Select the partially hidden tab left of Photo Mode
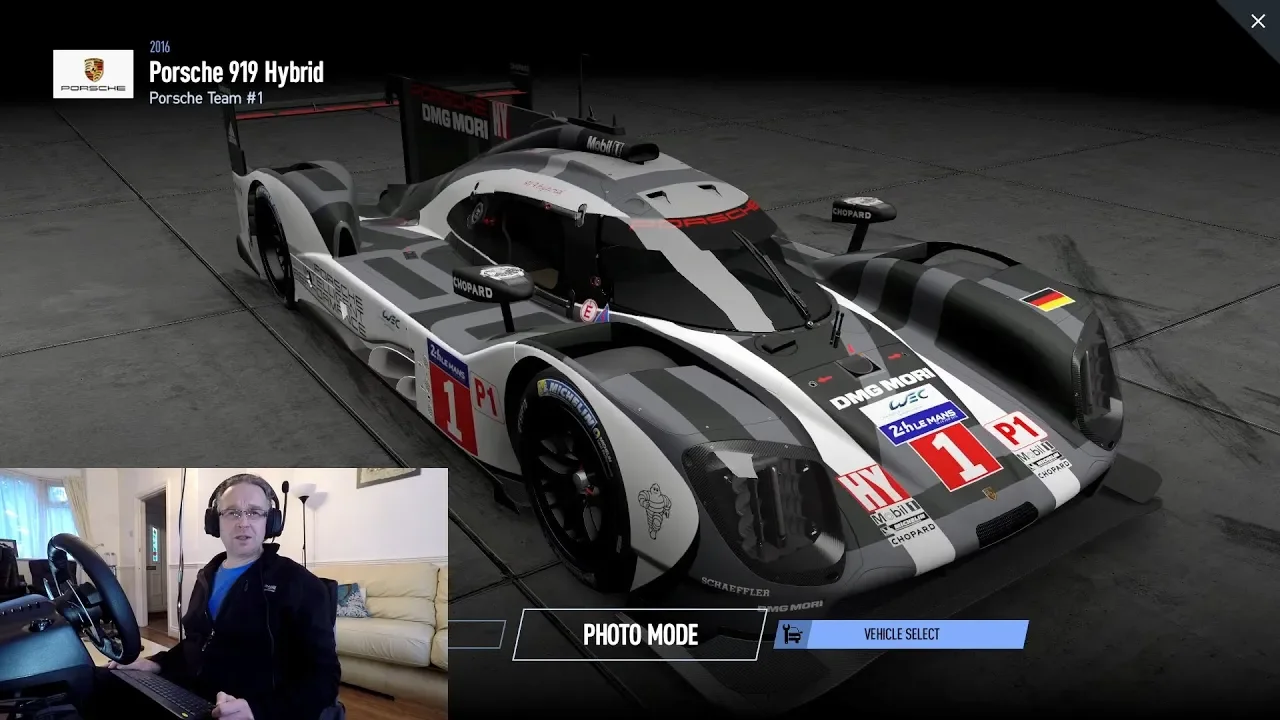Image resolution: width=1280 pixels, height=720 pixels. (x=478, y=634)
